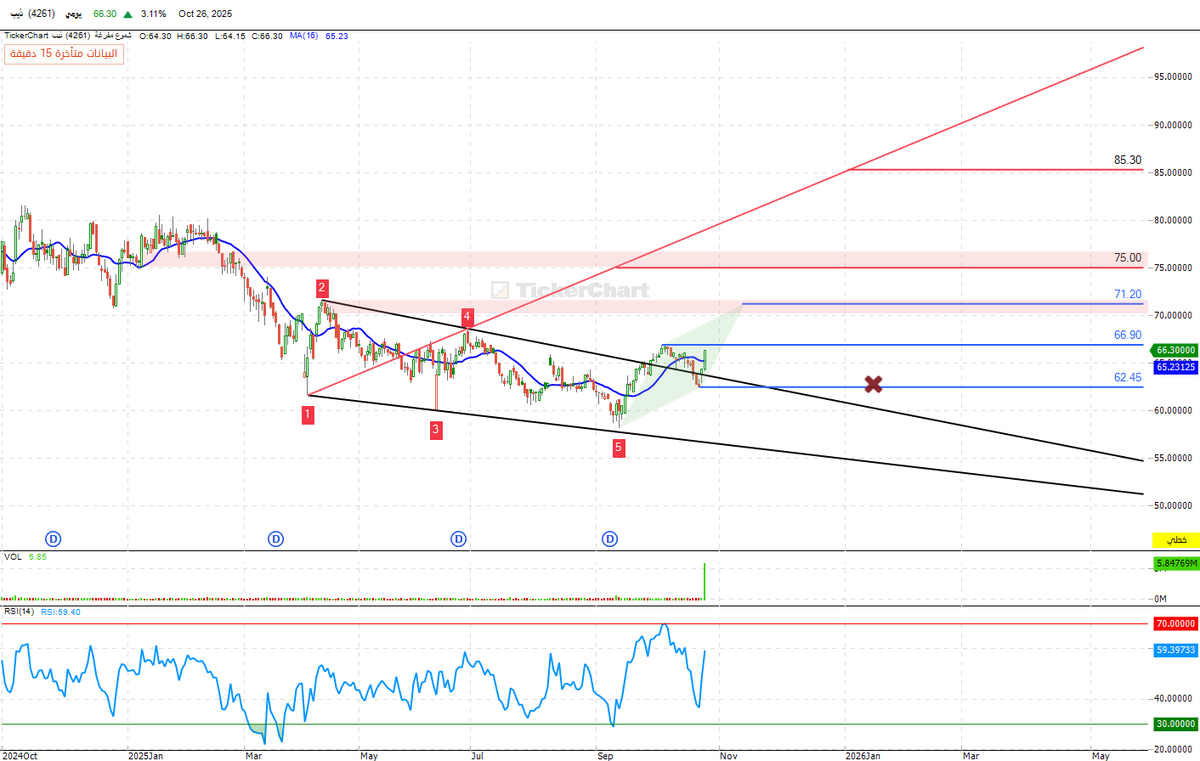The height and width of the screenshot is (761, 1200).
Task: Click the 2026Jan label on the time axis
Action: tap(864, 755)
